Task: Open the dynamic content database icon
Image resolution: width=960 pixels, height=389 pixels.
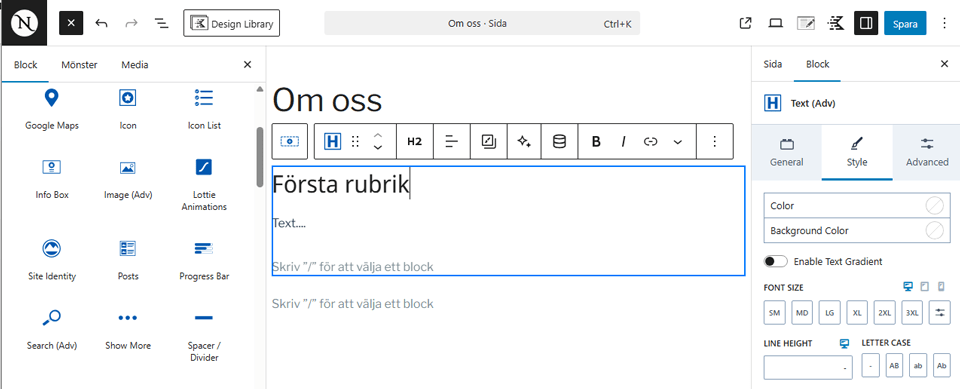Action: [x=560, y=142]
